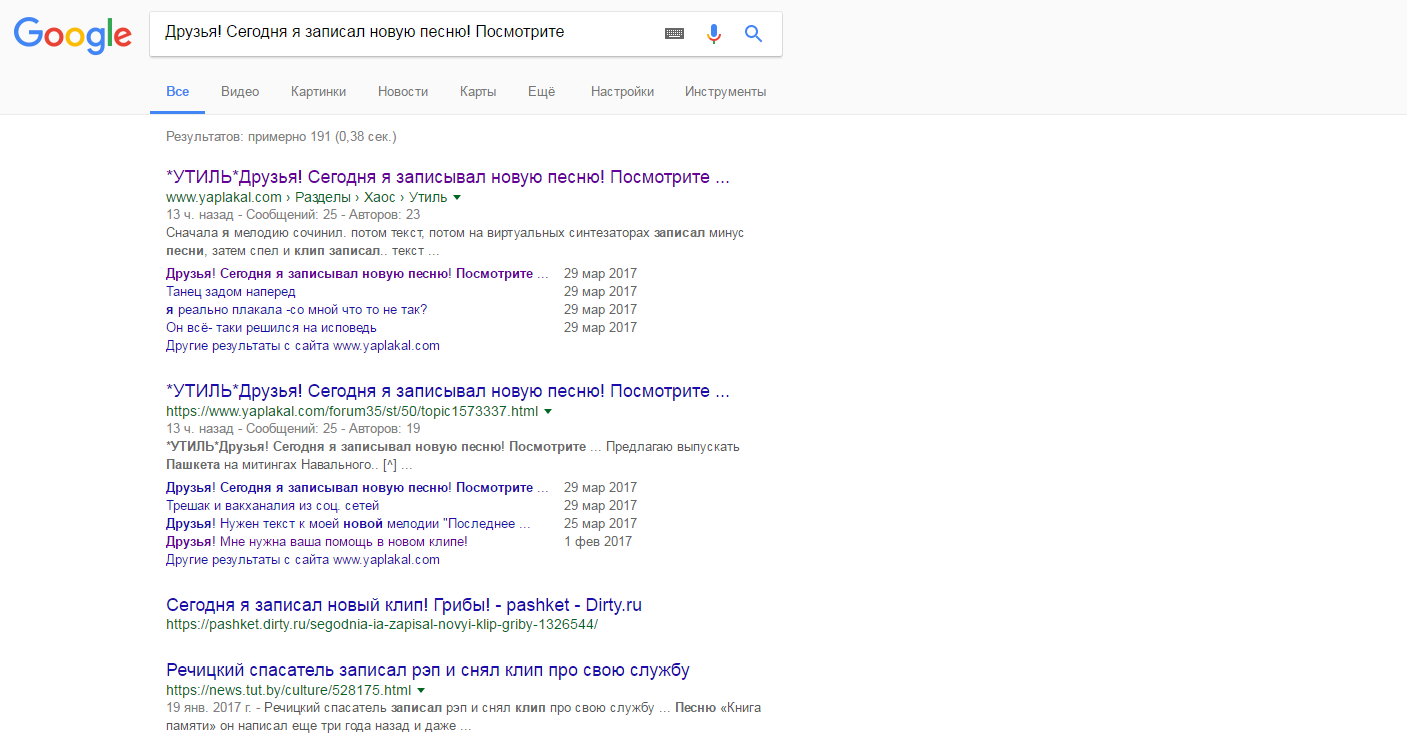The width and height of the screenshot is (1407, 748).
Task: Expand the arrow after news.tut.by URL
Action: pos(421,690)
